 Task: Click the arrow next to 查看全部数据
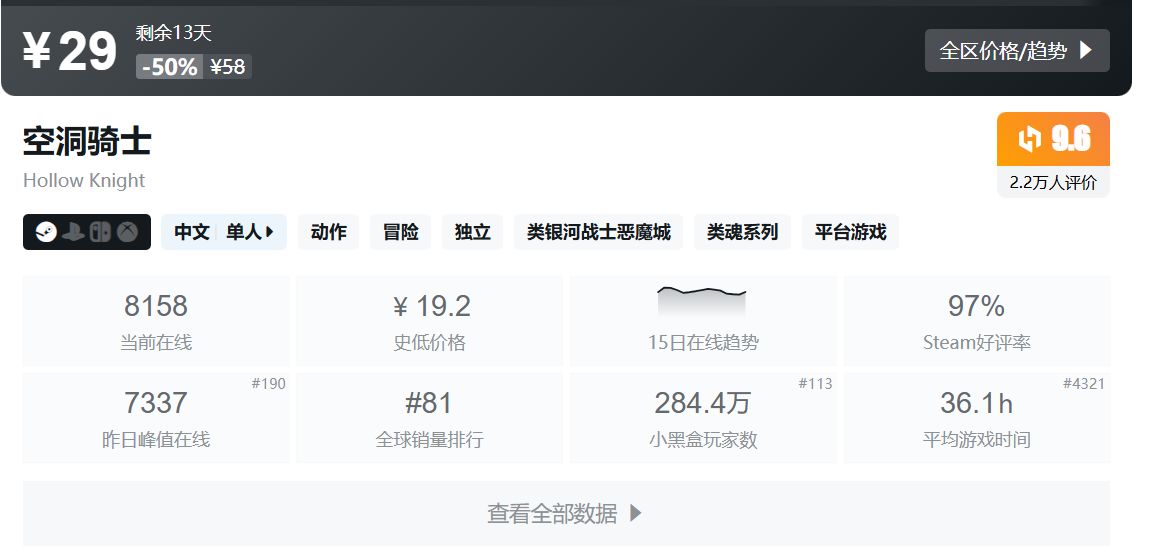click(636, 513)
